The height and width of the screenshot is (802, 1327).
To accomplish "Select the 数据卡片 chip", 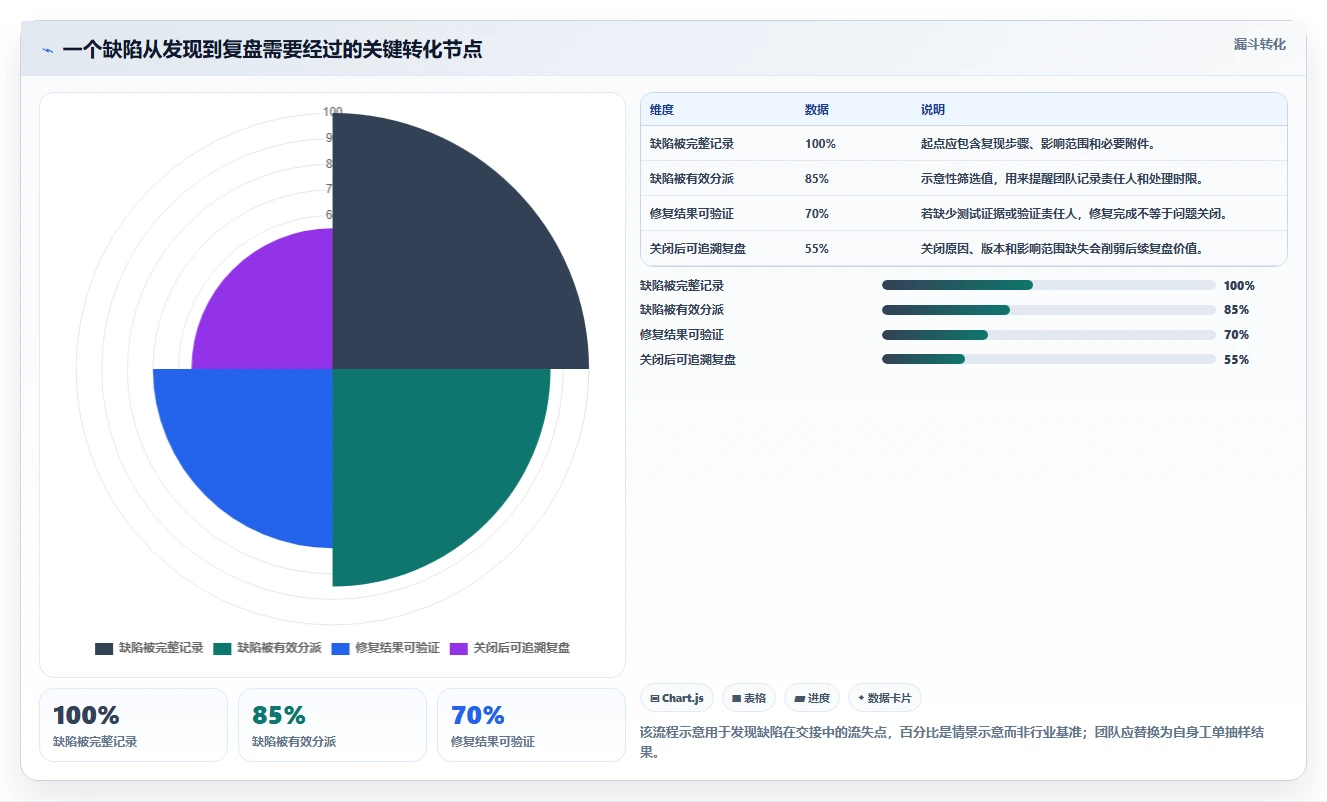I will pos(885,698).
